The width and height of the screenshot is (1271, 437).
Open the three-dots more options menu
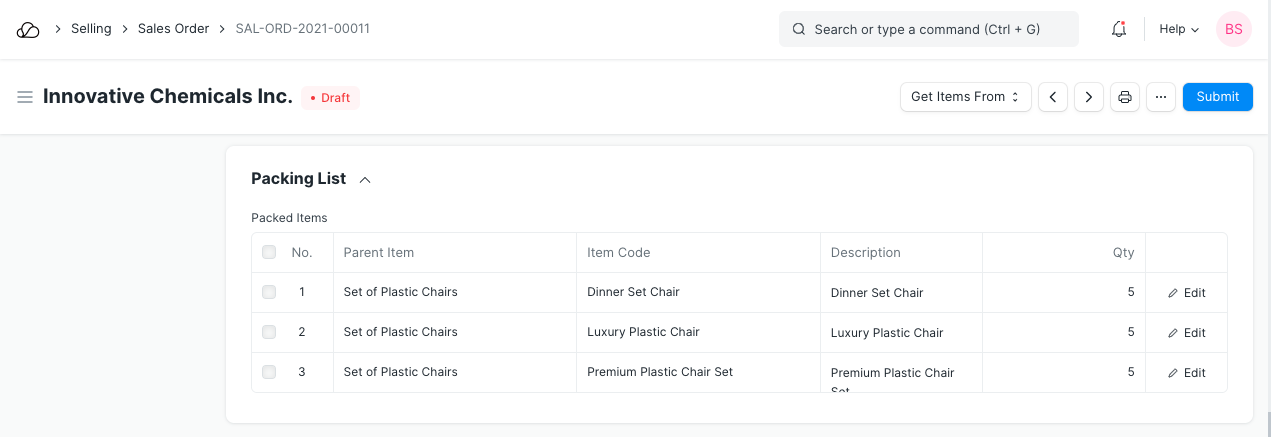tap(1160, 97)
